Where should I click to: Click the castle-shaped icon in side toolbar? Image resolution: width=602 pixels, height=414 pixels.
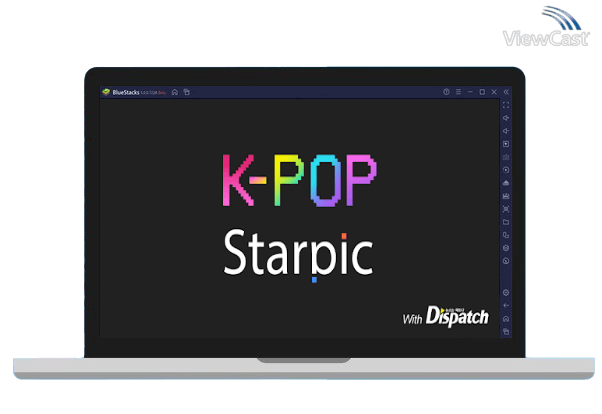click(x=506, y=196)
